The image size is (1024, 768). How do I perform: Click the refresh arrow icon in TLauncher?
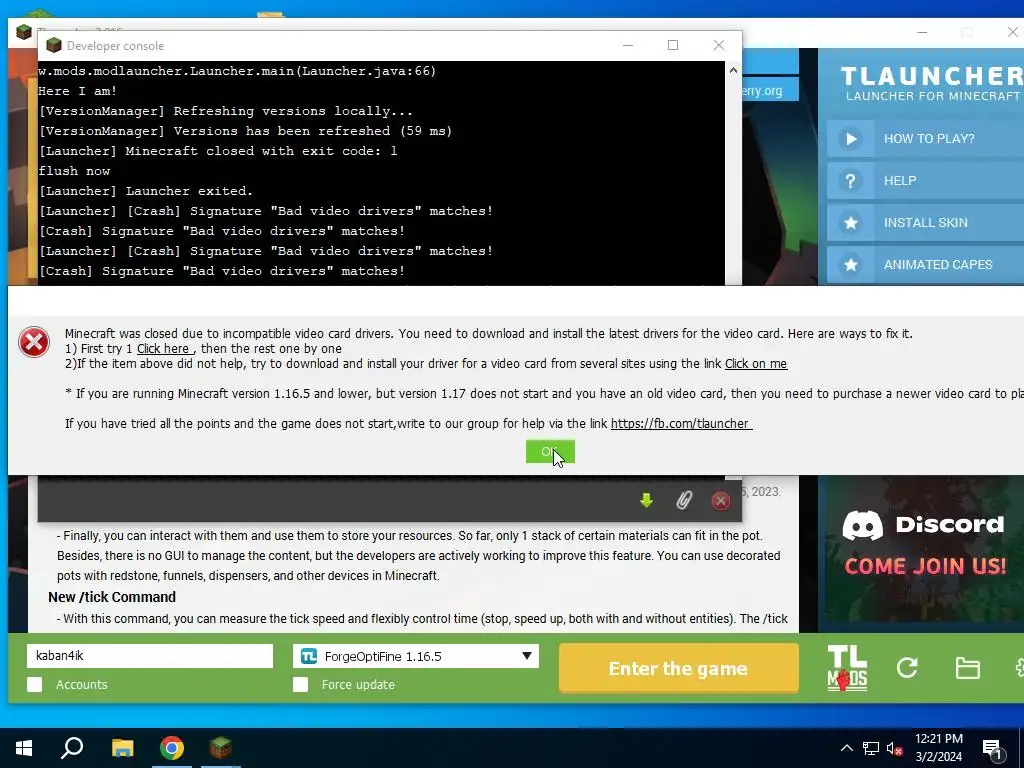(x=907, y=667)
